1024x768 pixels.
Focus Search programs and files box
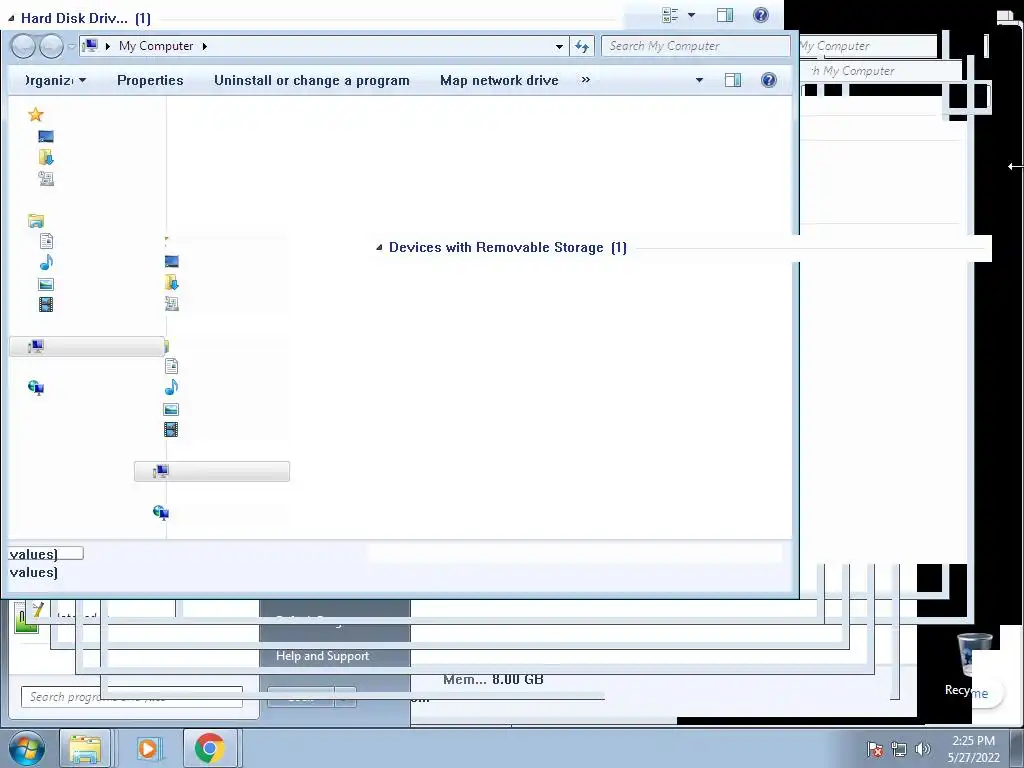[132, 697]
